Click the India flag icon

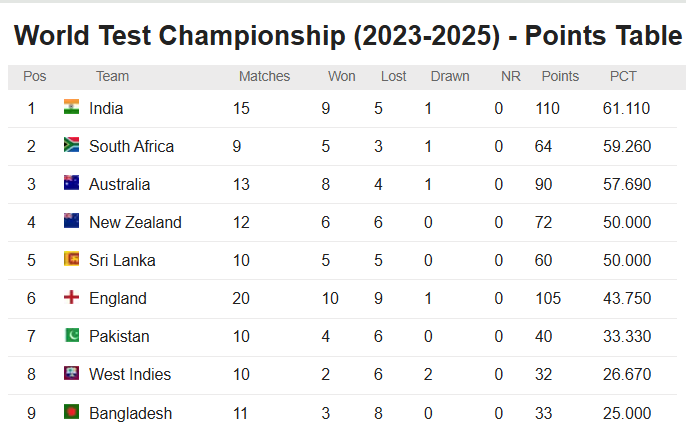[71, 107]
